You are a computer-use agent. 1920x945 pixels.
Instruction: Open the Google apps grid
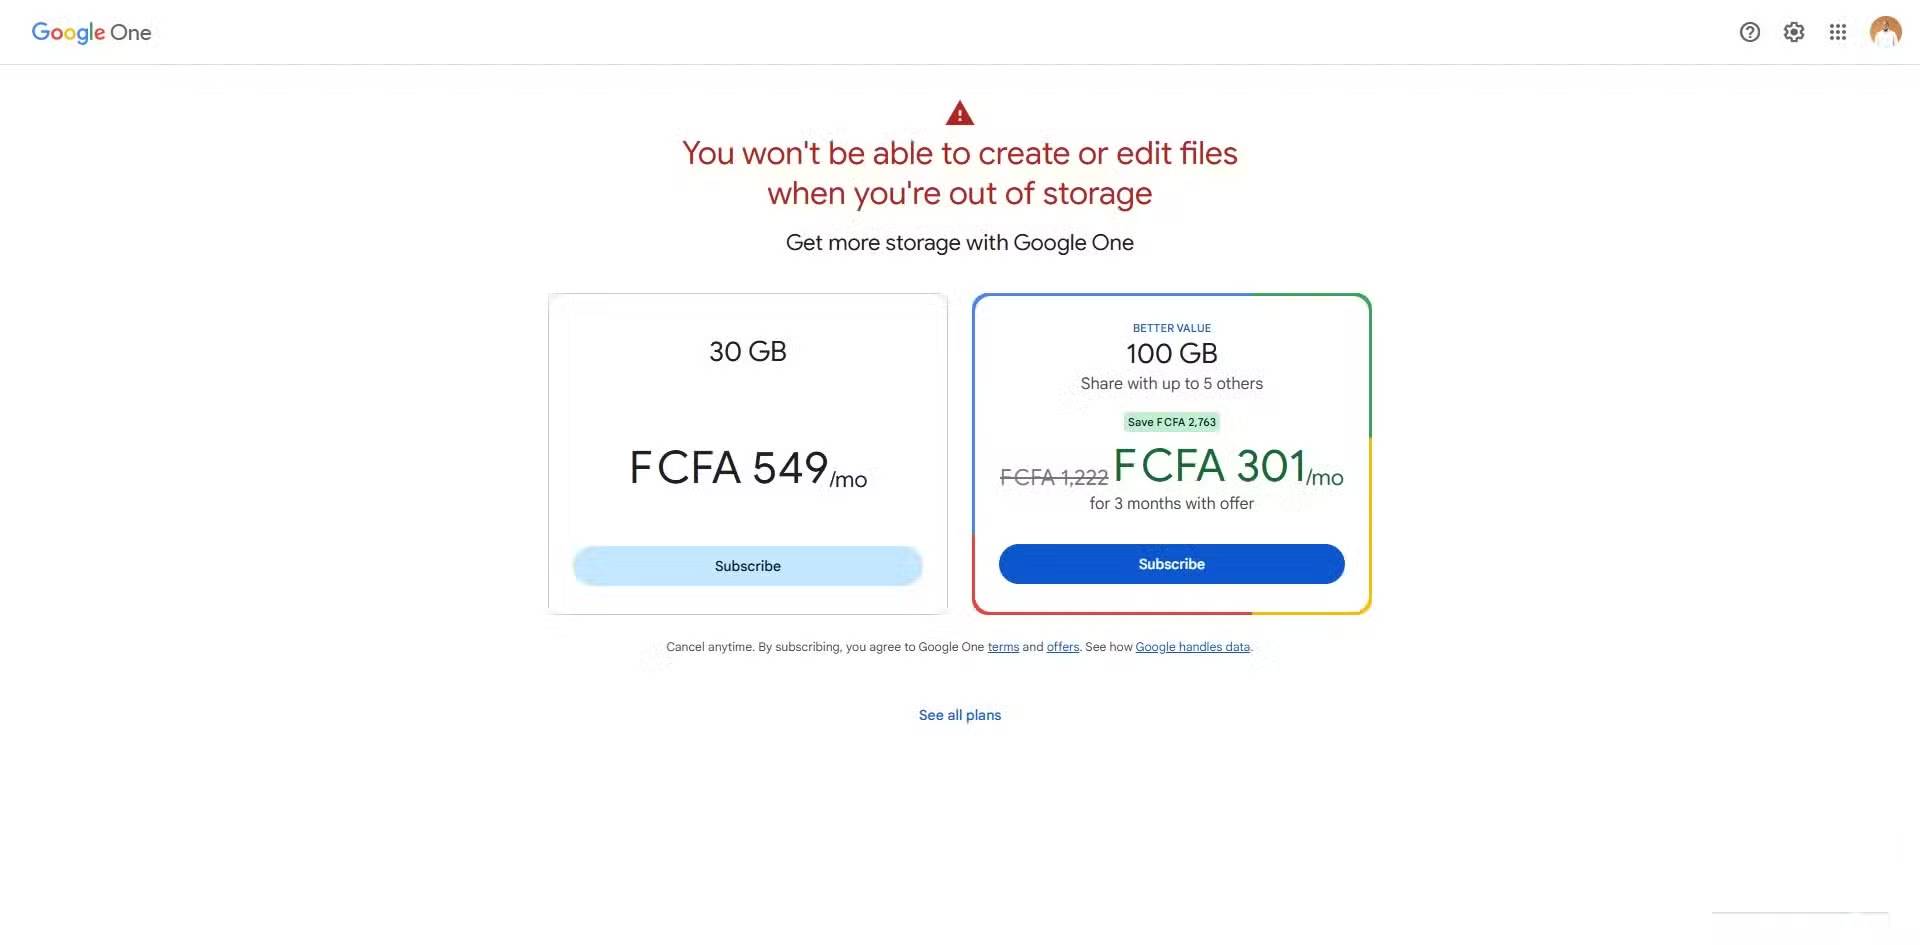(x=1838, y=32)
